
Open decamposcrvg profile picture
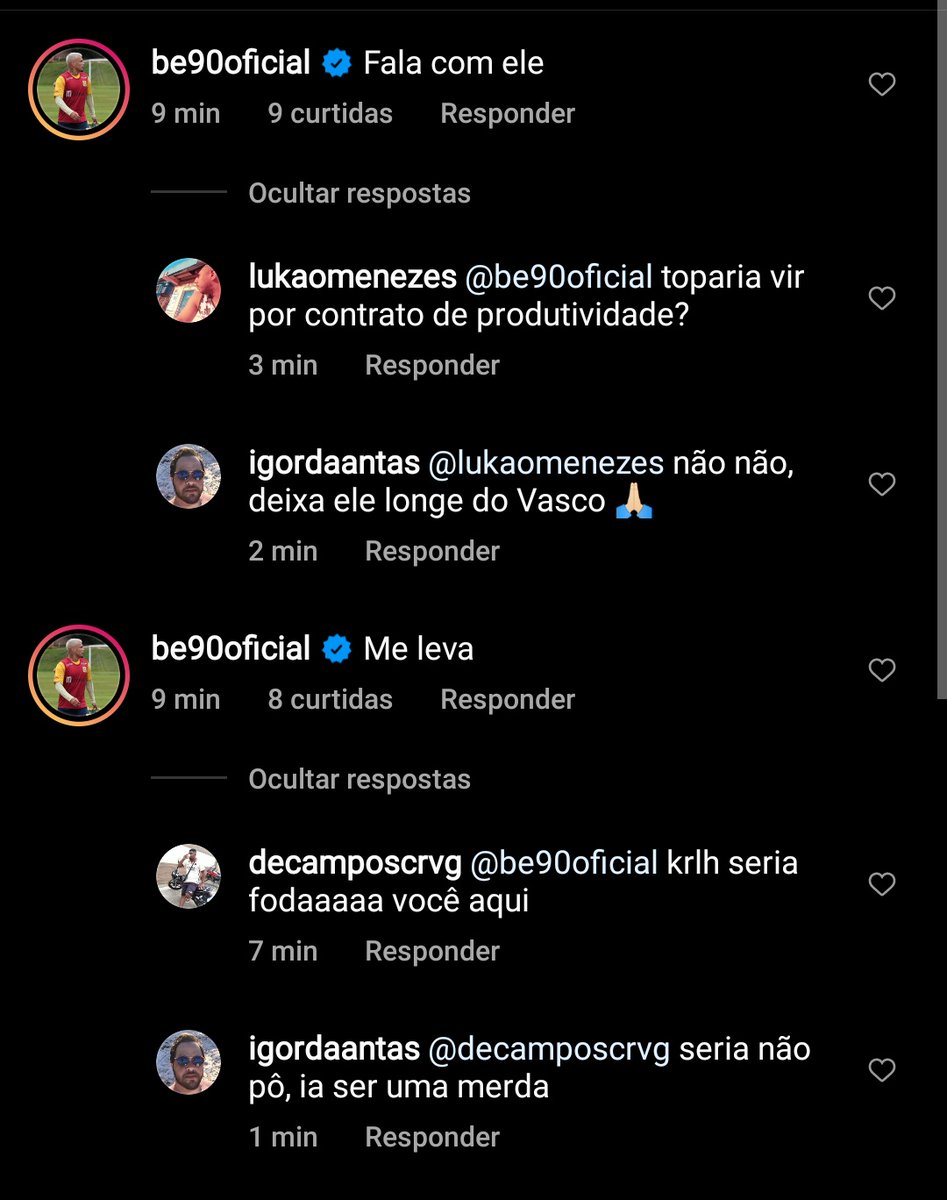[x=189, y=876]
